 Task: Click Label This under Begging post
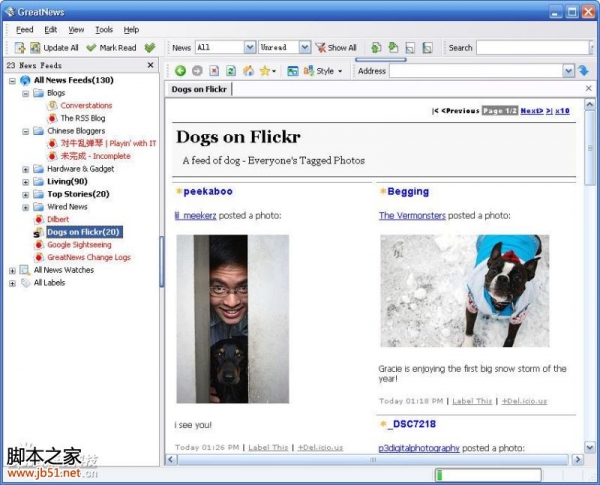point(472,401)
